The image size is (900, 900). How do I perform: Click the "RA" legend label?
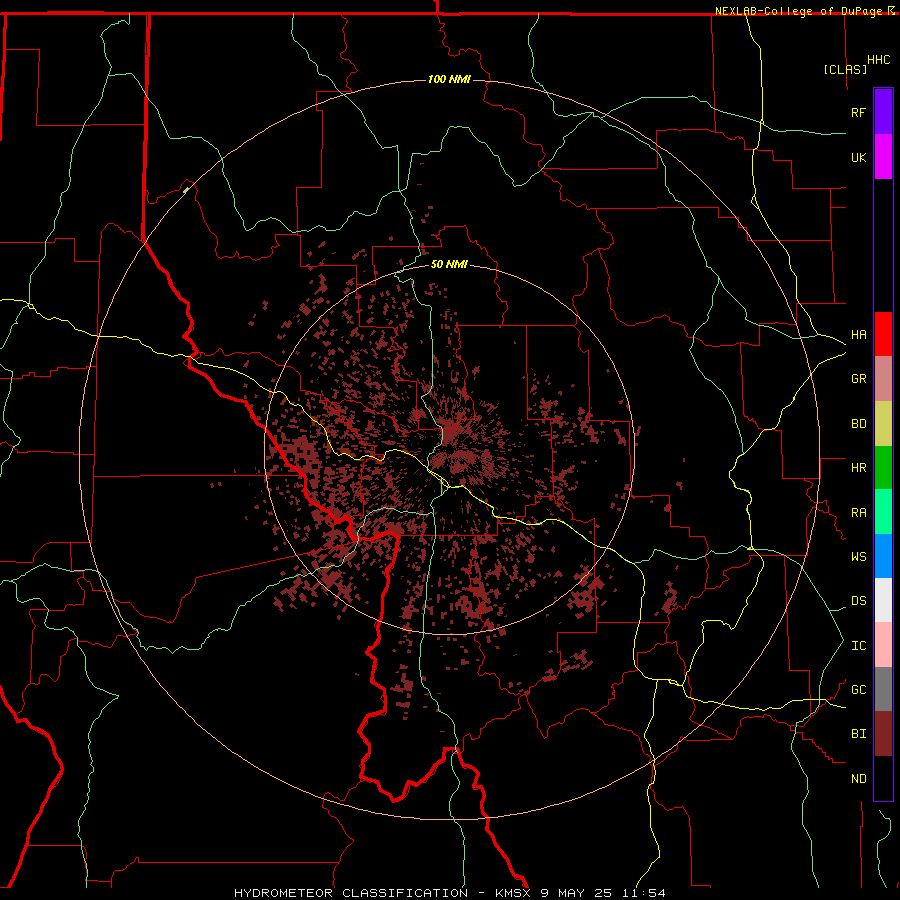pos(858,513)
